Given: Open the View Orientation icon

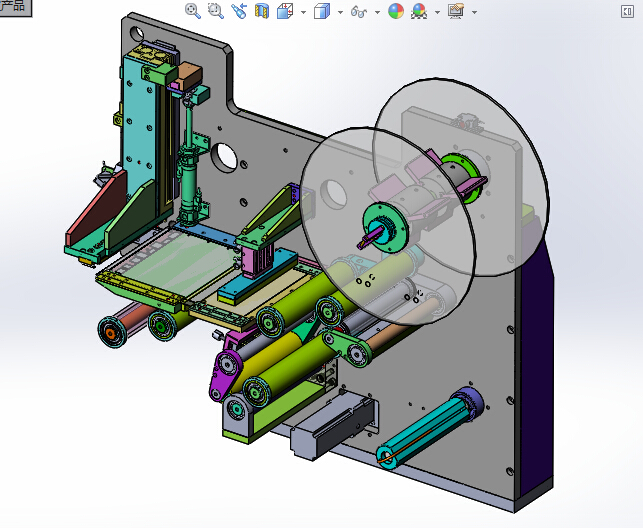Looking at the screenshot, I should (x=285, y=11).
